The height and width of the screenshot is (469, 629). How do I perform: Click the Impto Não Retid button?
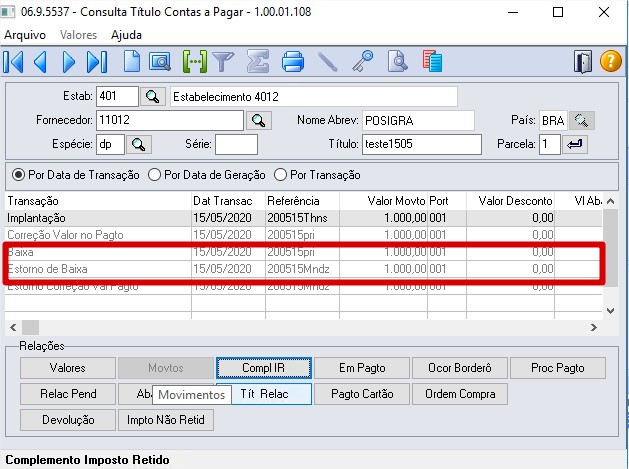[166, 420]
